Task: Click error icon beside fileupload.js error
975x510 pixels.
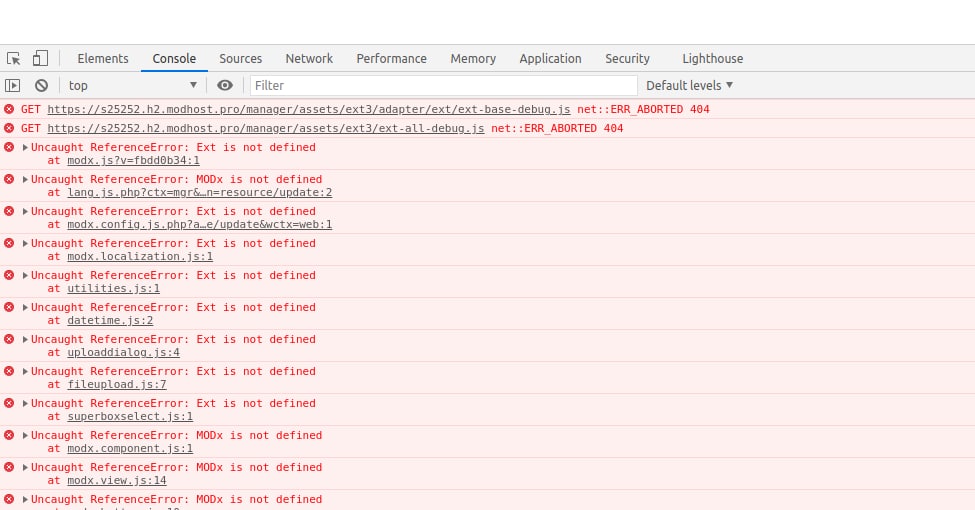Action: tap(9, 371)
